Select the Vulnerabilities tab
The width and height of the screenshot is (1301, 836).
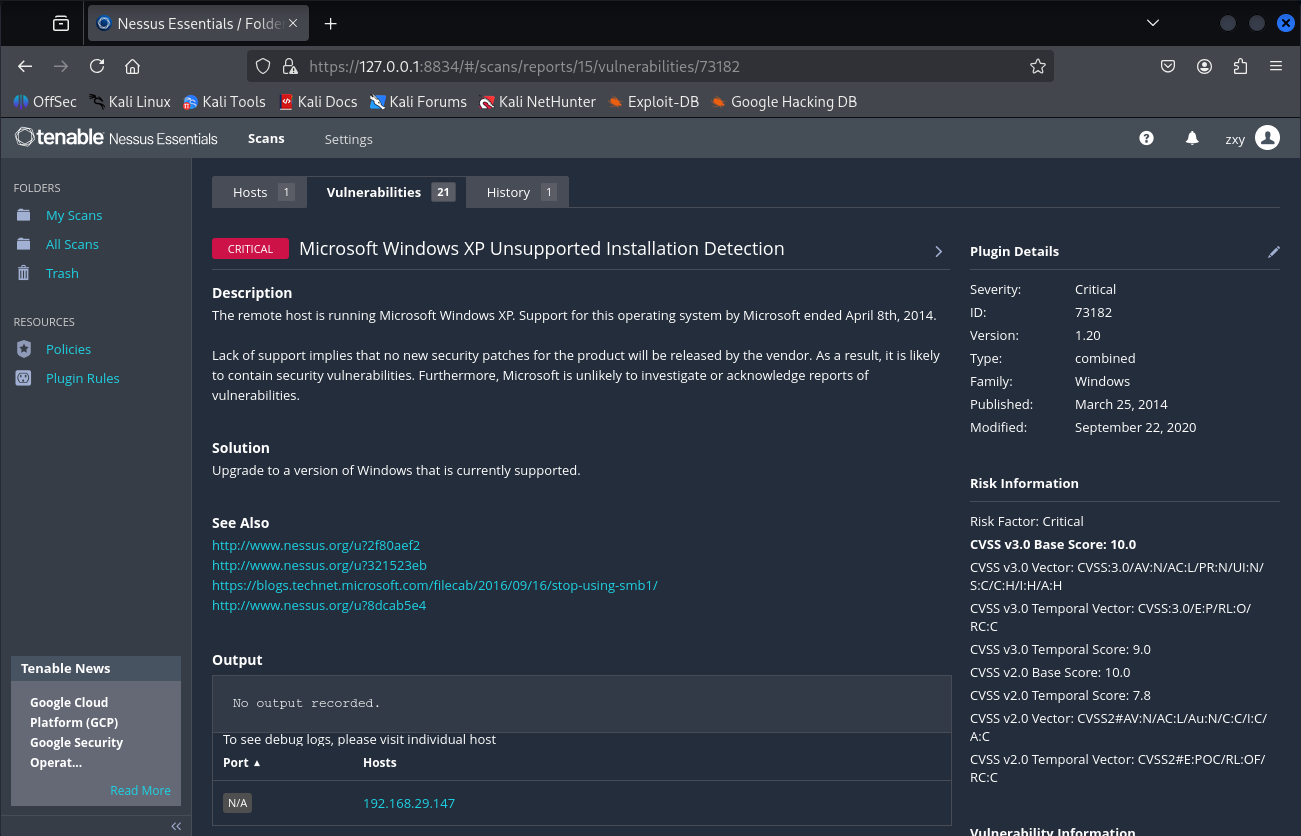tap(386, 192)
